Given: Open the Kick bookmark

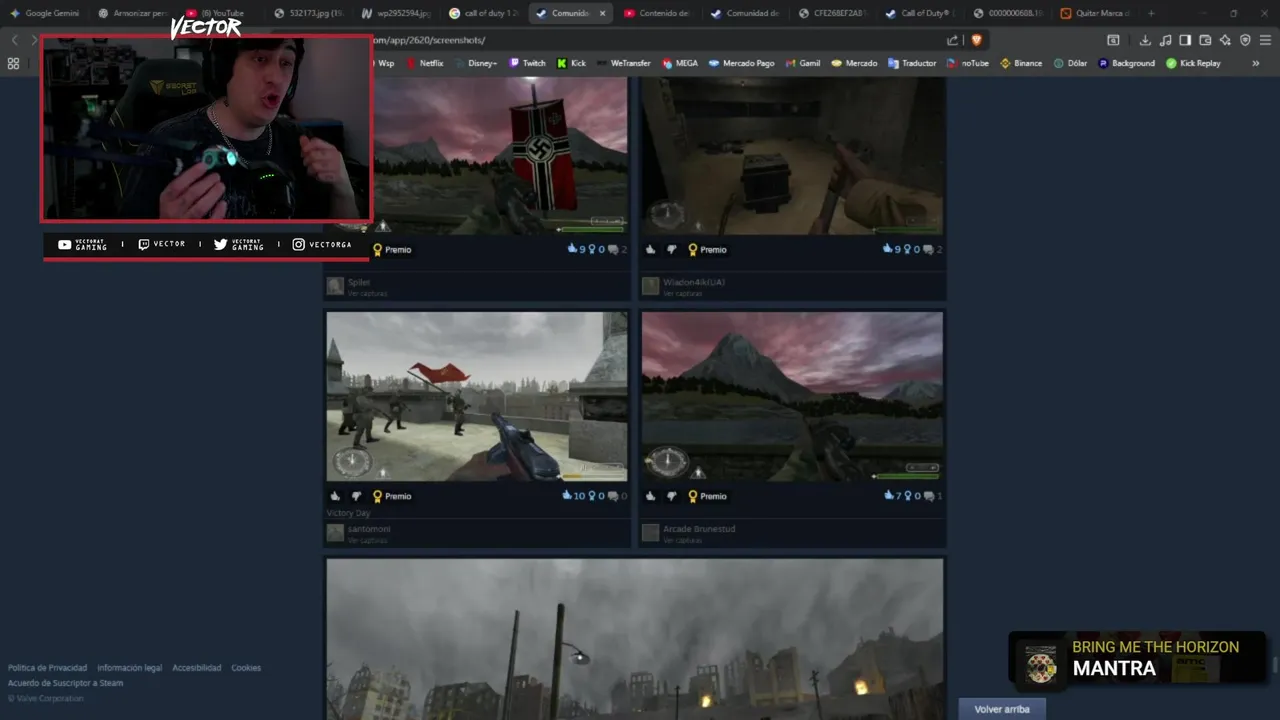Looking at the screenshot, I should (x=571, y=63).
